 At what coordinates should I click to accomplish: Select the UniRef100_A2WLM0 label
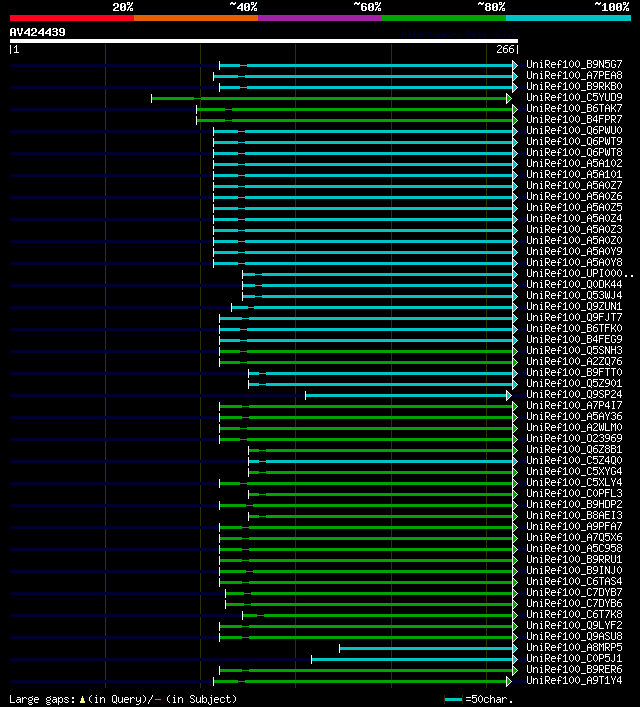574,427
